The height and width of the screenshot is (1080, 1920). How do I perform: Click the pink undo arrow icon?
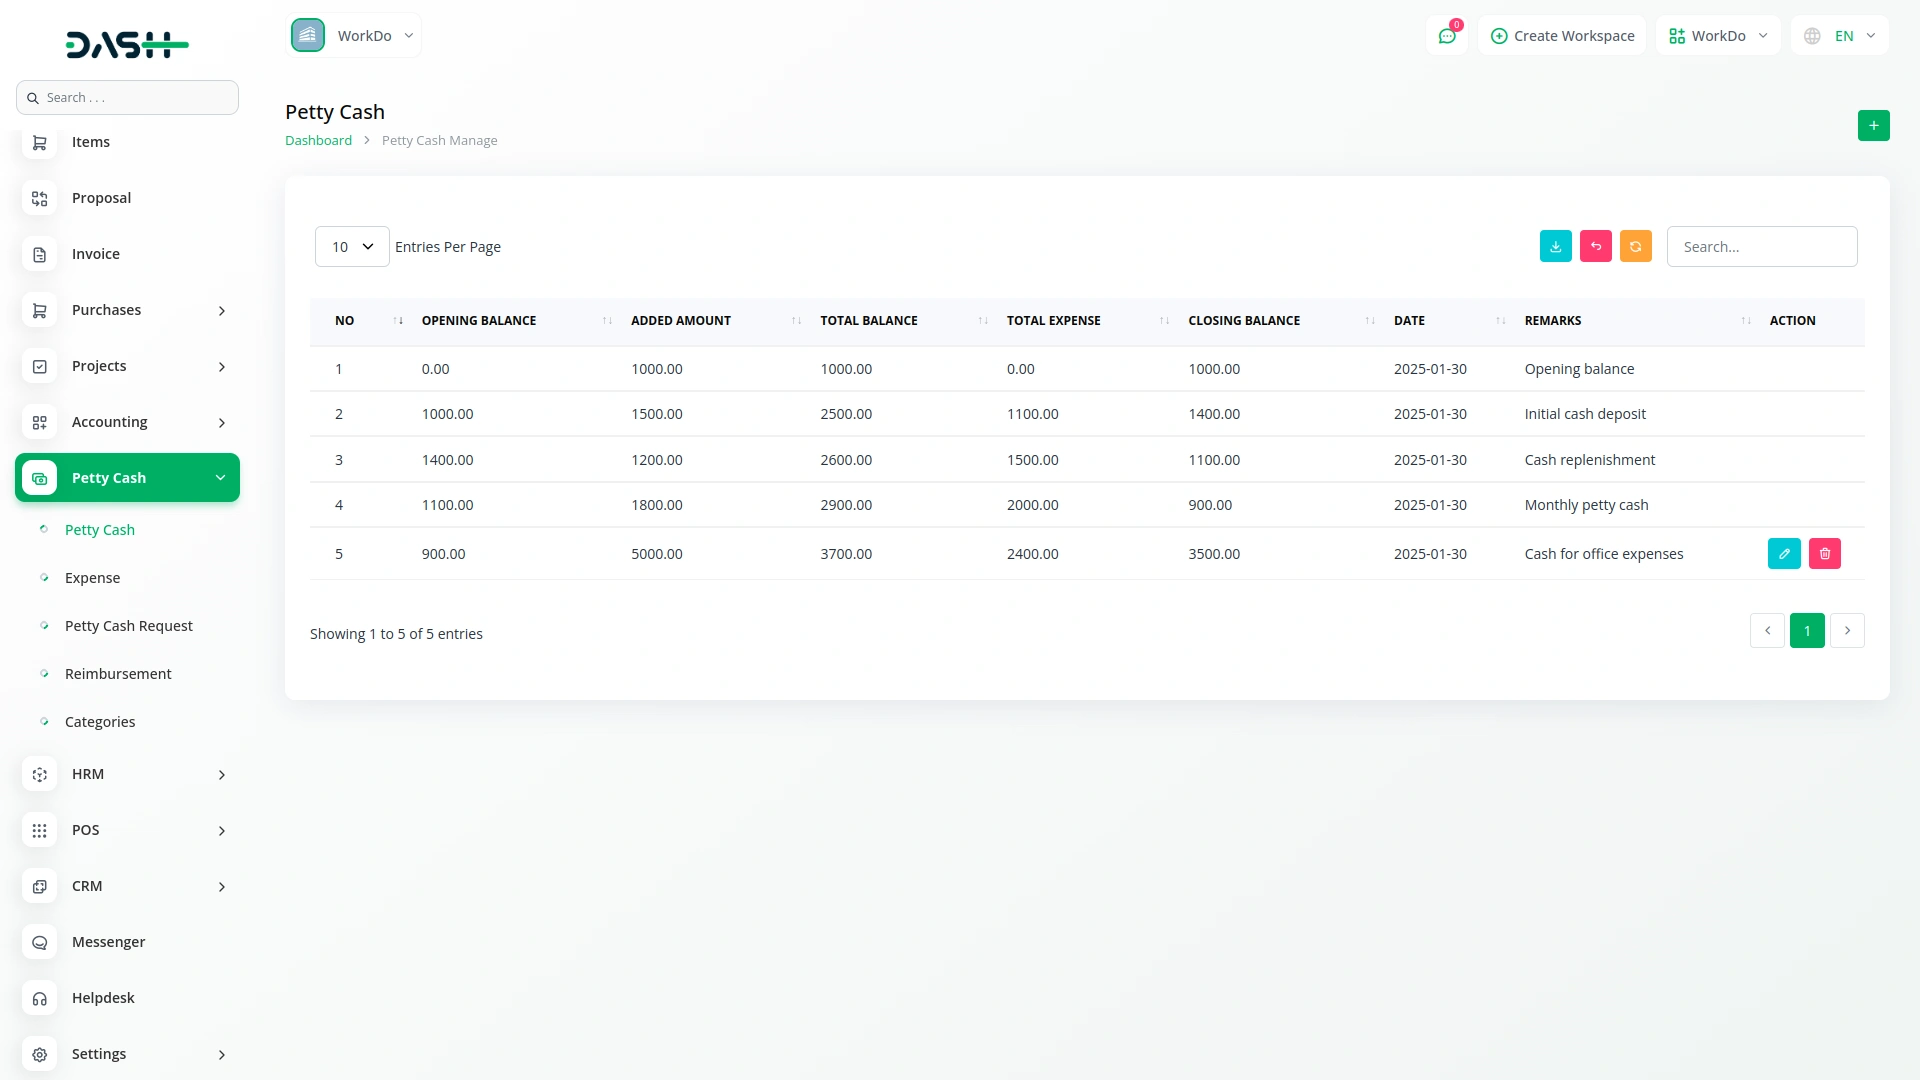(x=1595, y=247)
